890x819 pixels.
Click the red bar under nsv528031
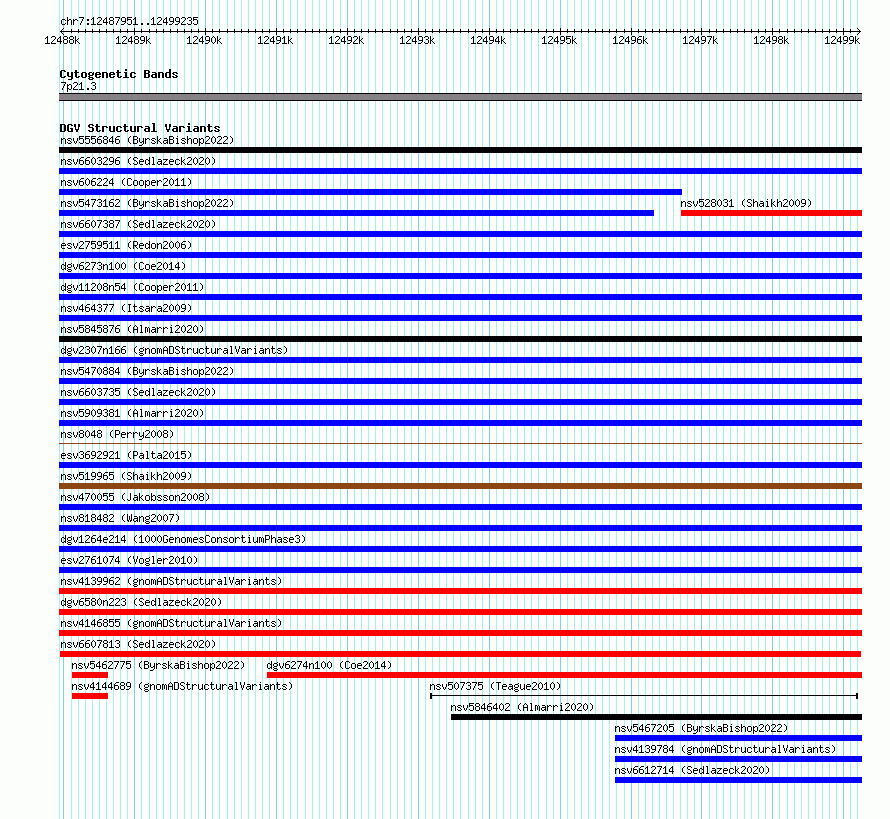(x=771, y=213)
